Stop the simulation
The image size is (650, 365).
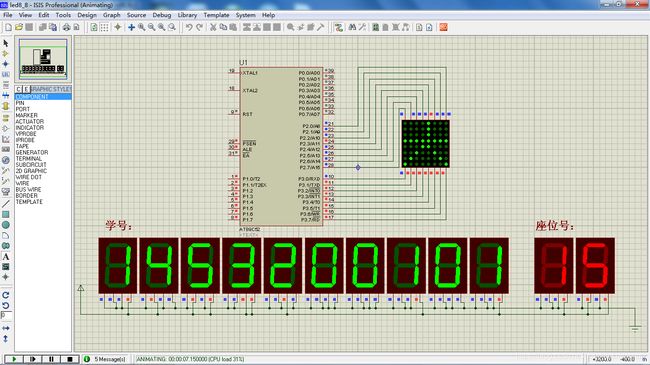(x=70, y=359)
